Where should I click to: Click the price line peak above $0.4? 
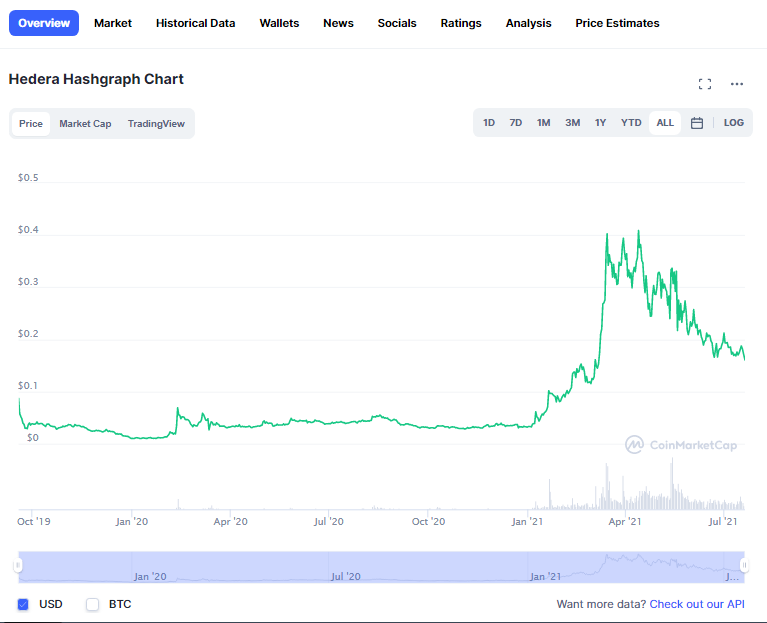coord(638,231)
